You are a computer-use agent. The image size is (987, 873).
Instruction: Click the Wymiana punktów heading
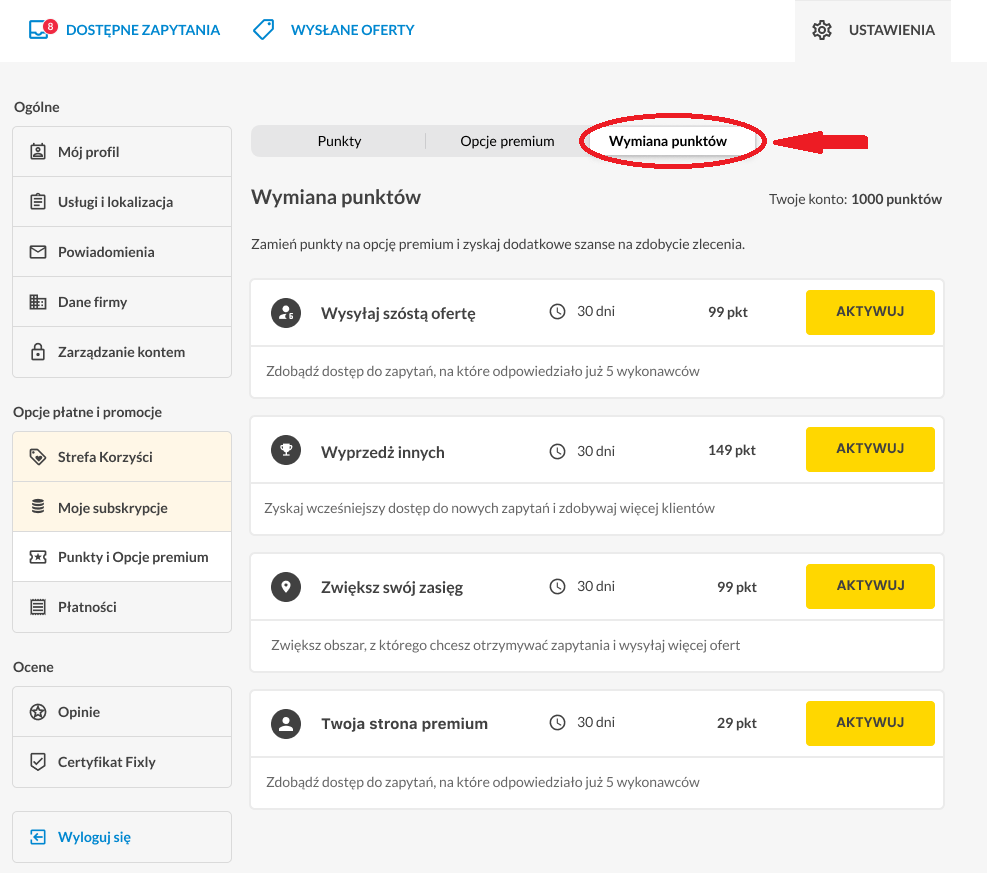click(x=336, y=197)
